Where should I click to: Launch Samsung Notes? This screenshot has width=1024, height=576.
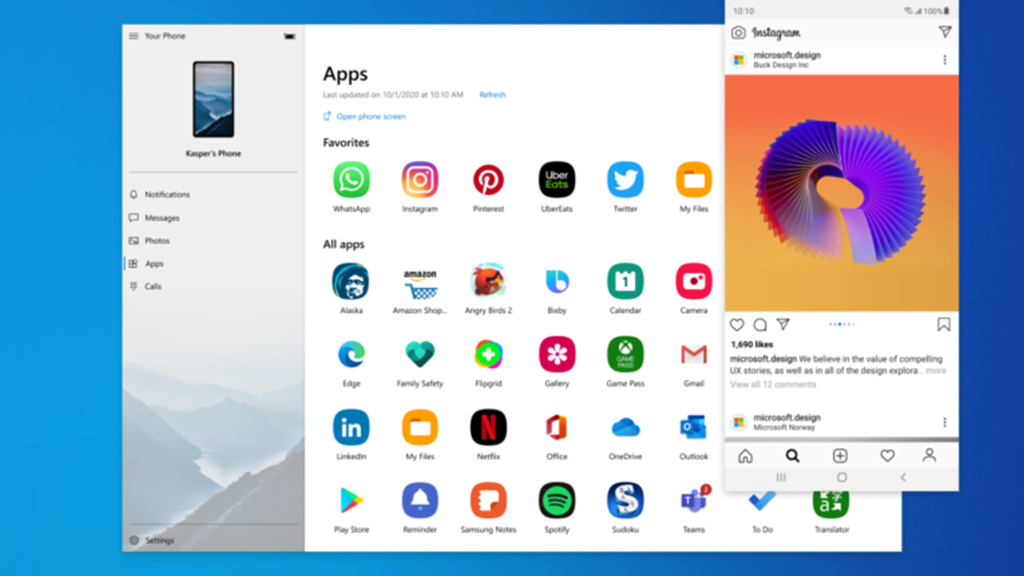click(488, 501)
